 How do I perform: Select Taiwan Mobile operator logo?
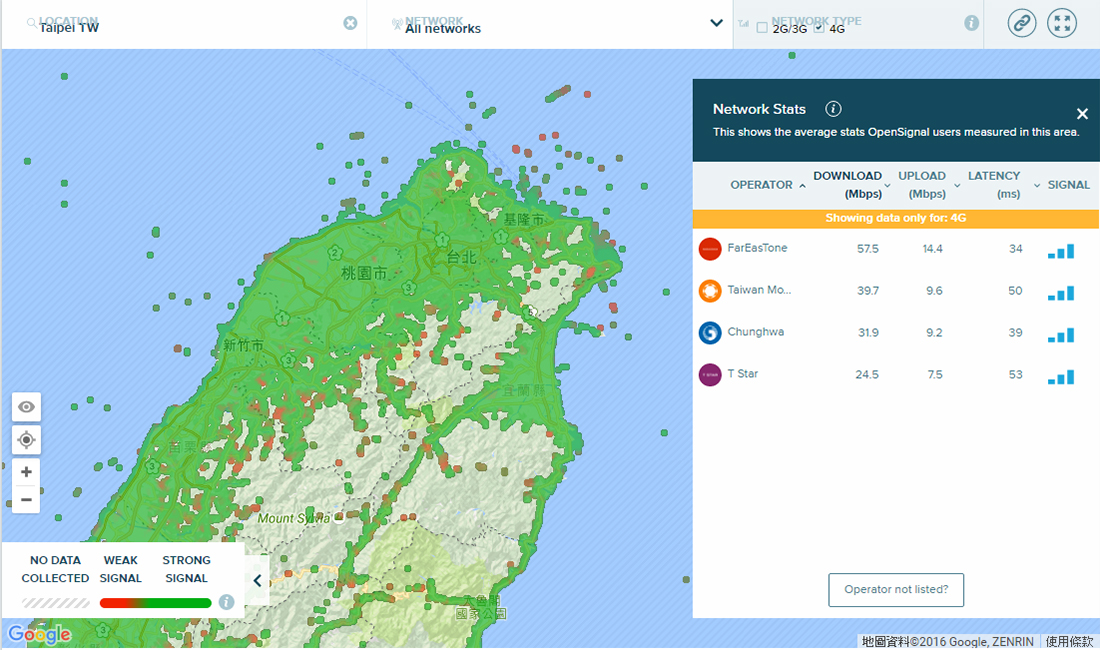point(710,291)
